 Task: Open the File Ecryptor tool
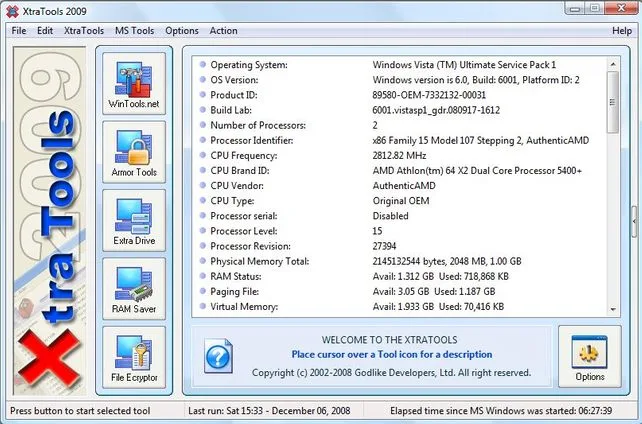[134, 357]
